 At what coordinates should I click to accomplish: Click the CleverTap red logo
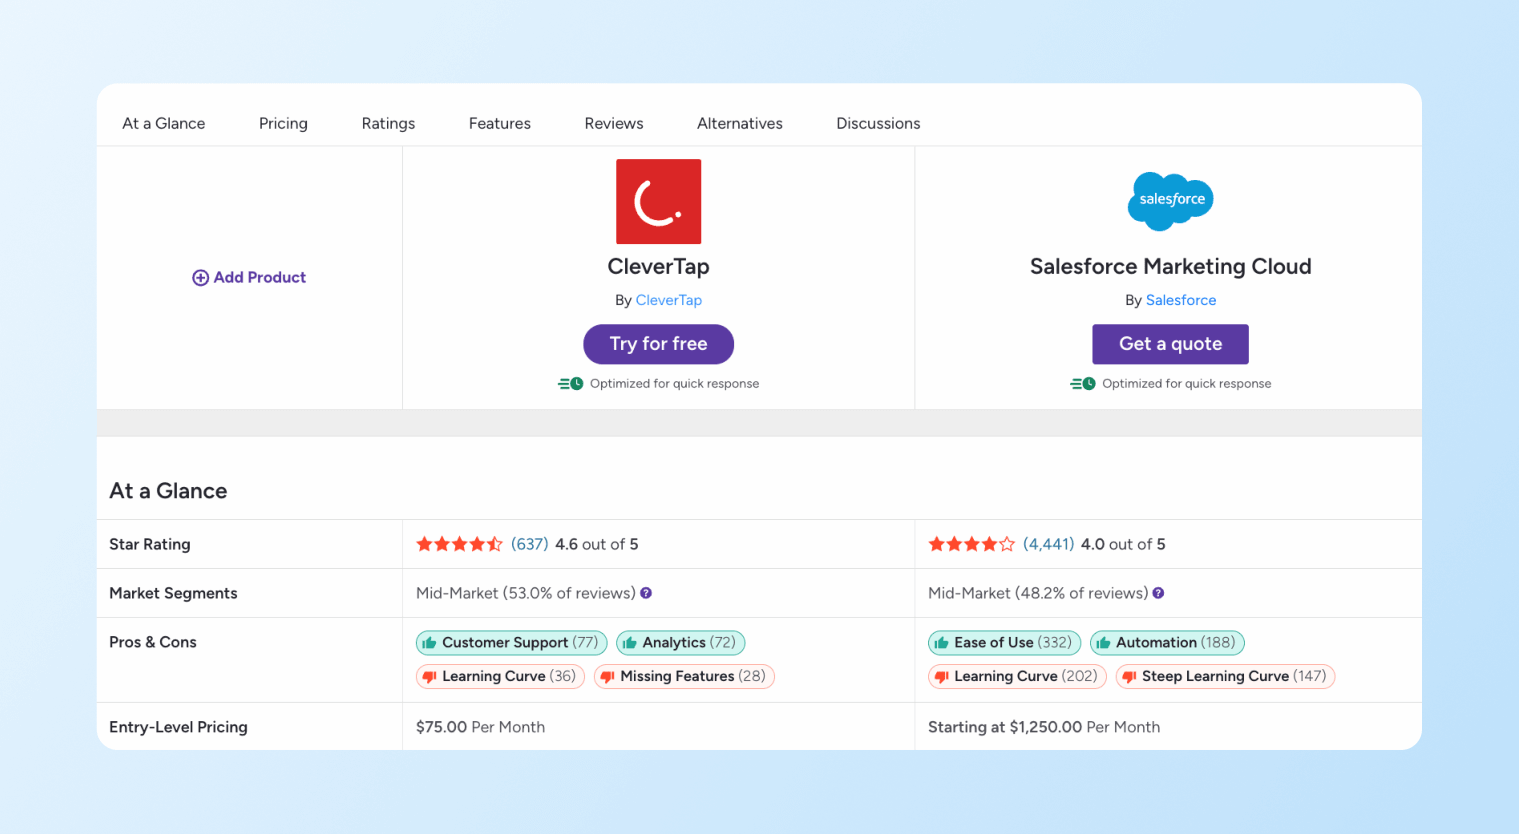[658, 201]
